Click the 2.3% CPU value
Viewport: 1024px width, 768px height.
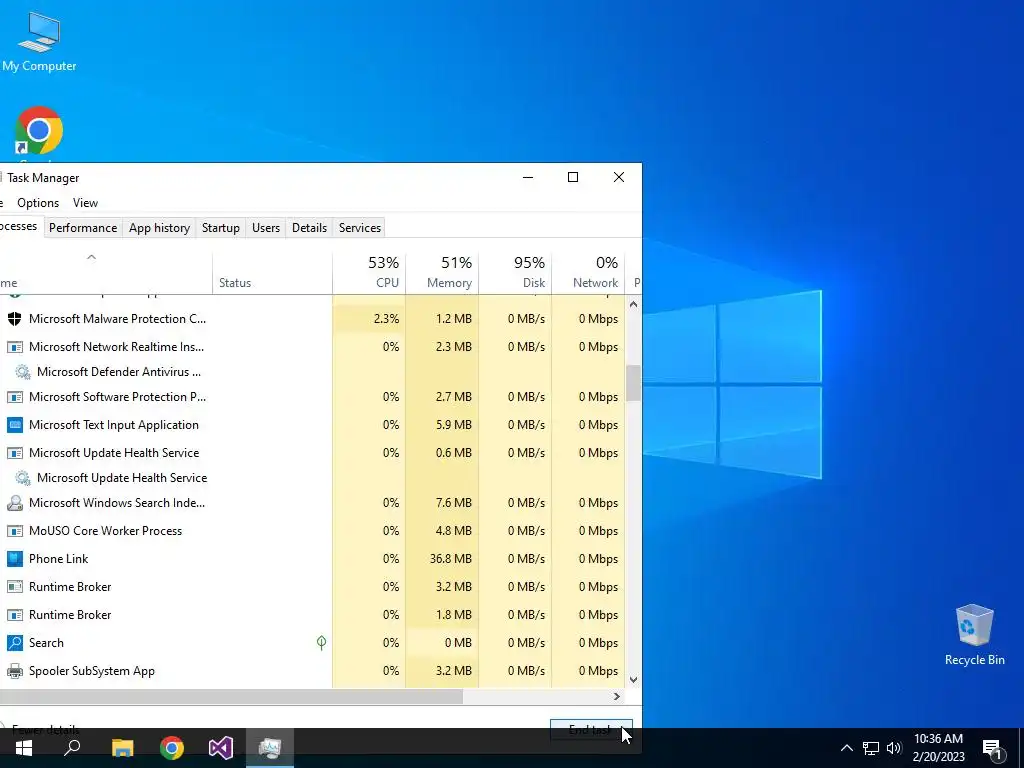[x=386, y=319]
